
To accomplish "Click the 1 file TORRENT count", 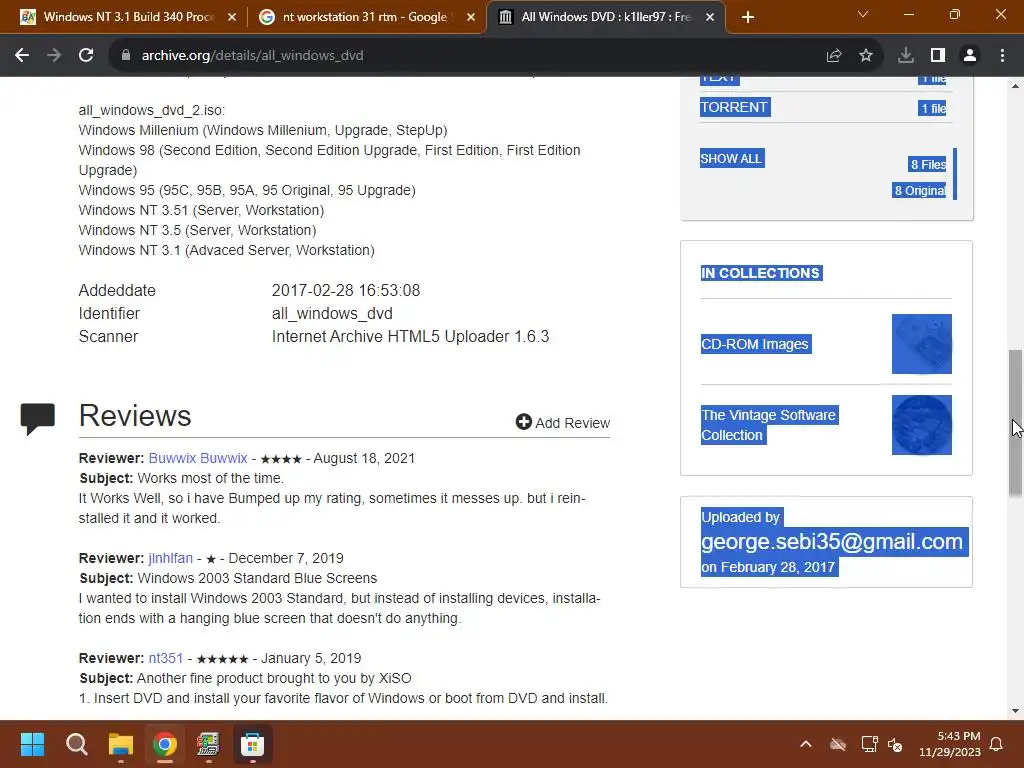I will tap(933, 108).
